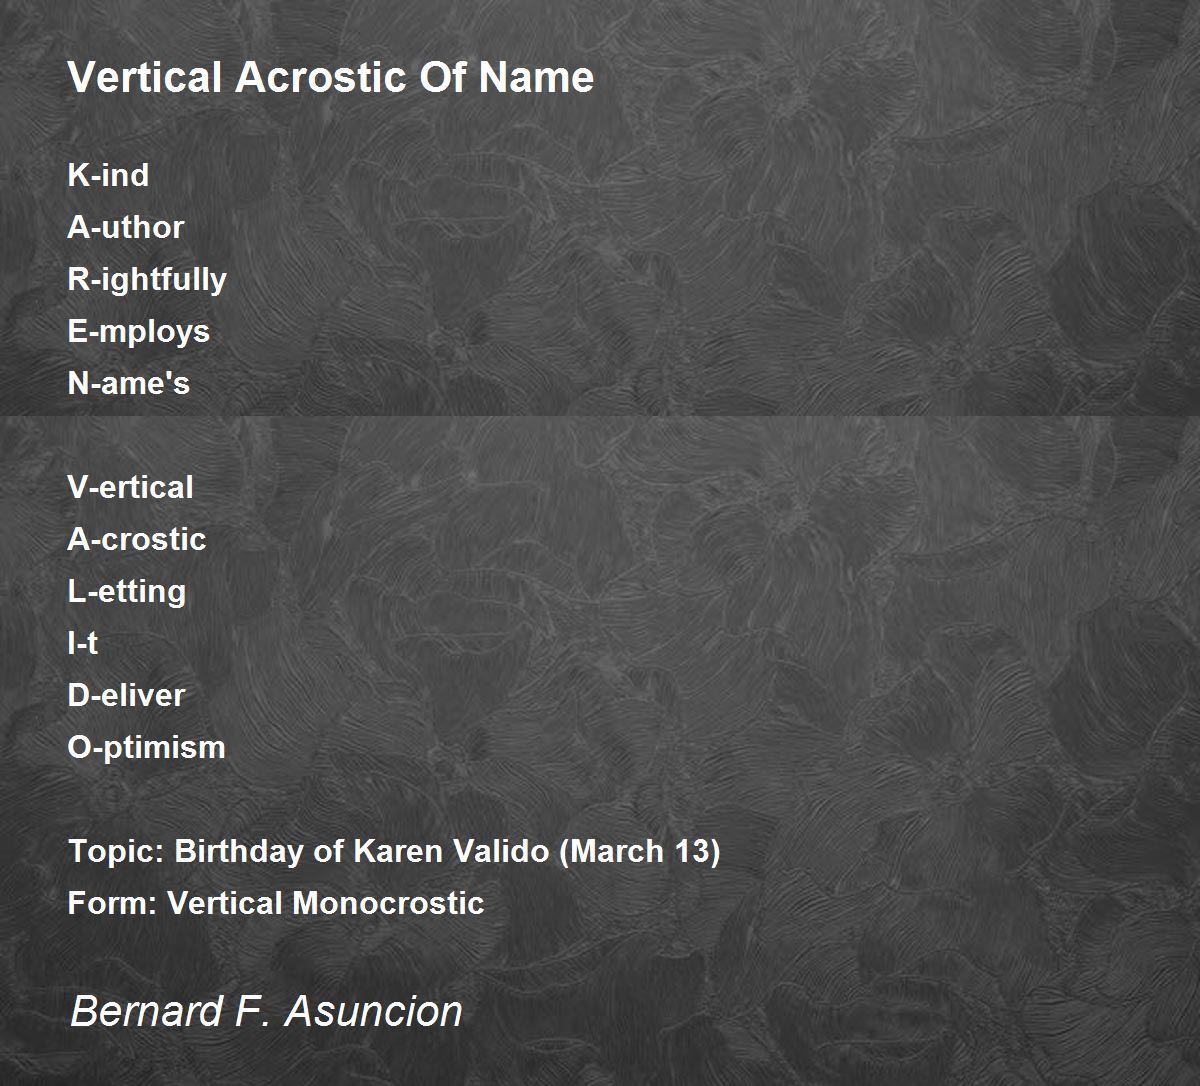The width and height of the screenshot is (1200, 1086).
Task: Click the word D-eliver
Action: [x=126, y=695]
